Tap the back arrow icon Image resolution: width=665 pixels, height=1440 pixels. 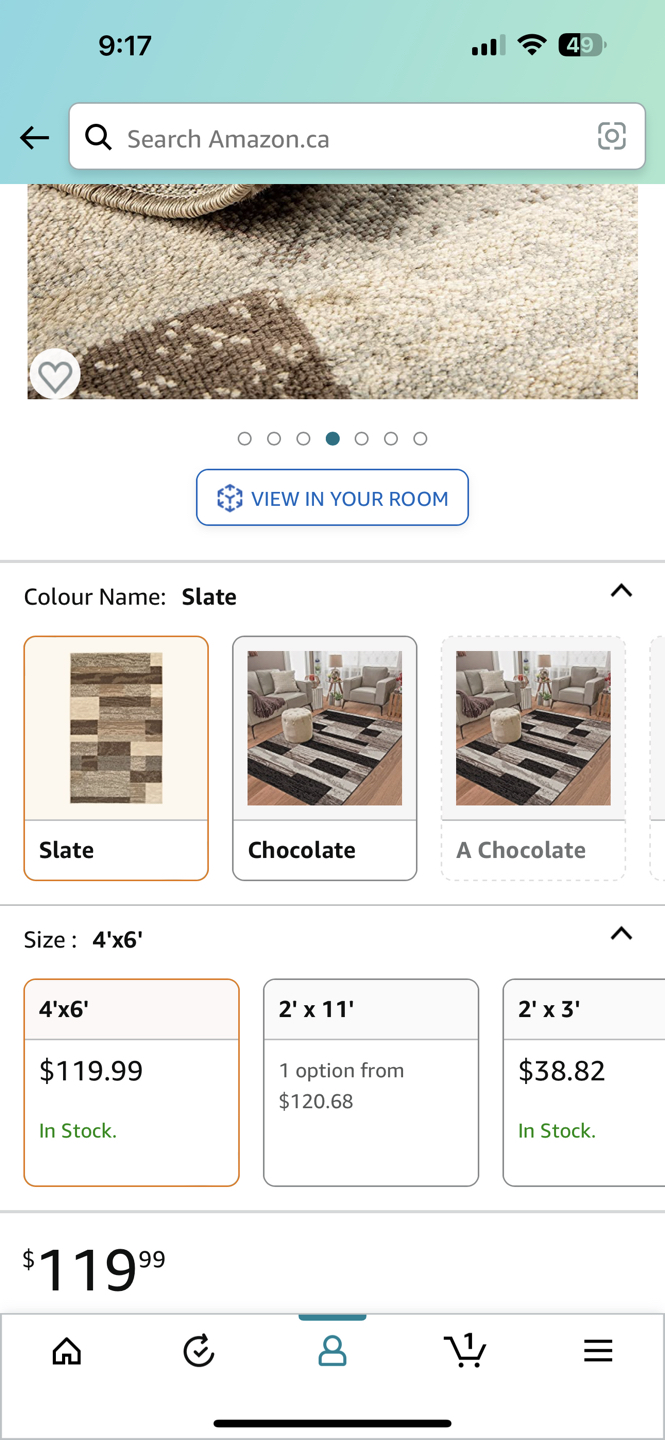tap(34, 138)
